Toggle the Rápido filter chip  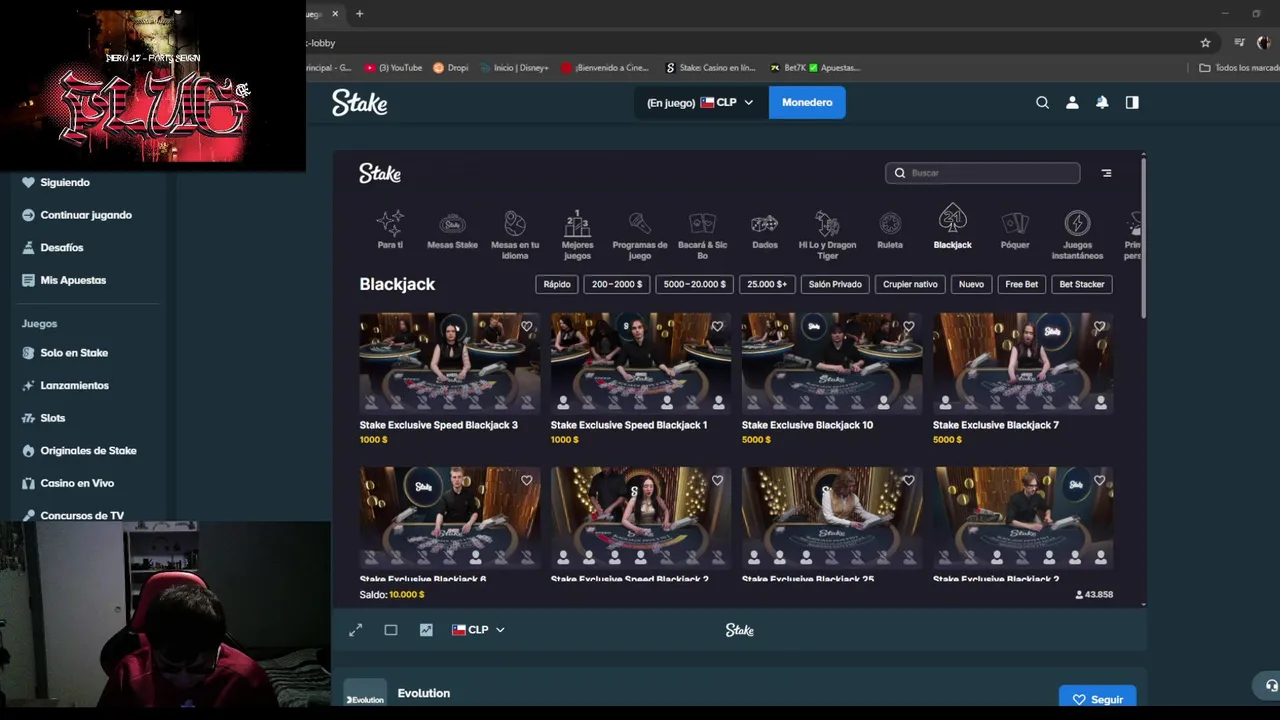pyautogui.click(x=557, y=284)
